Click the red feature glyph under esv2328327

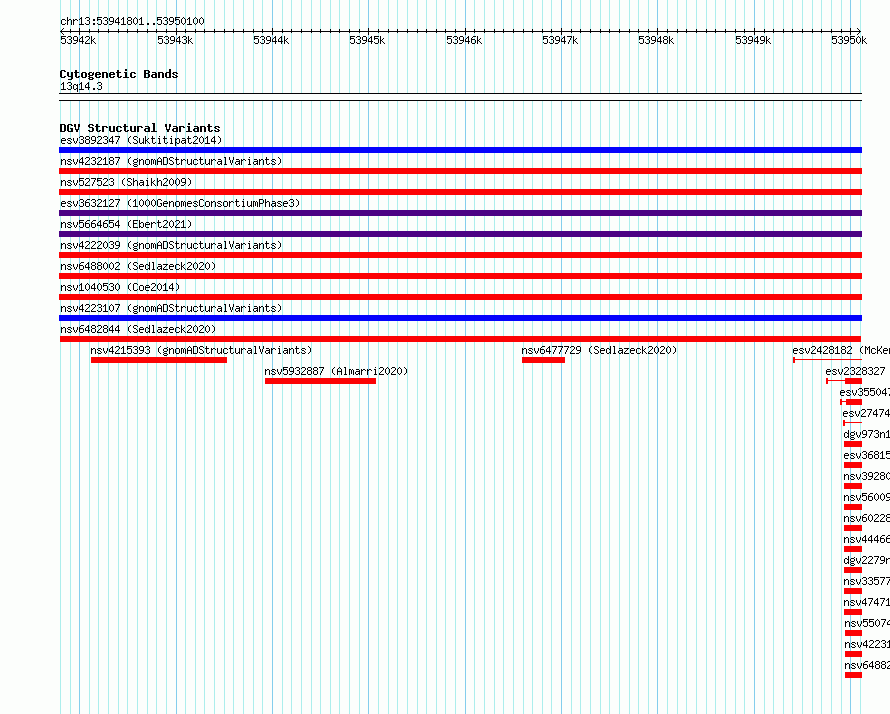[844, 381]
